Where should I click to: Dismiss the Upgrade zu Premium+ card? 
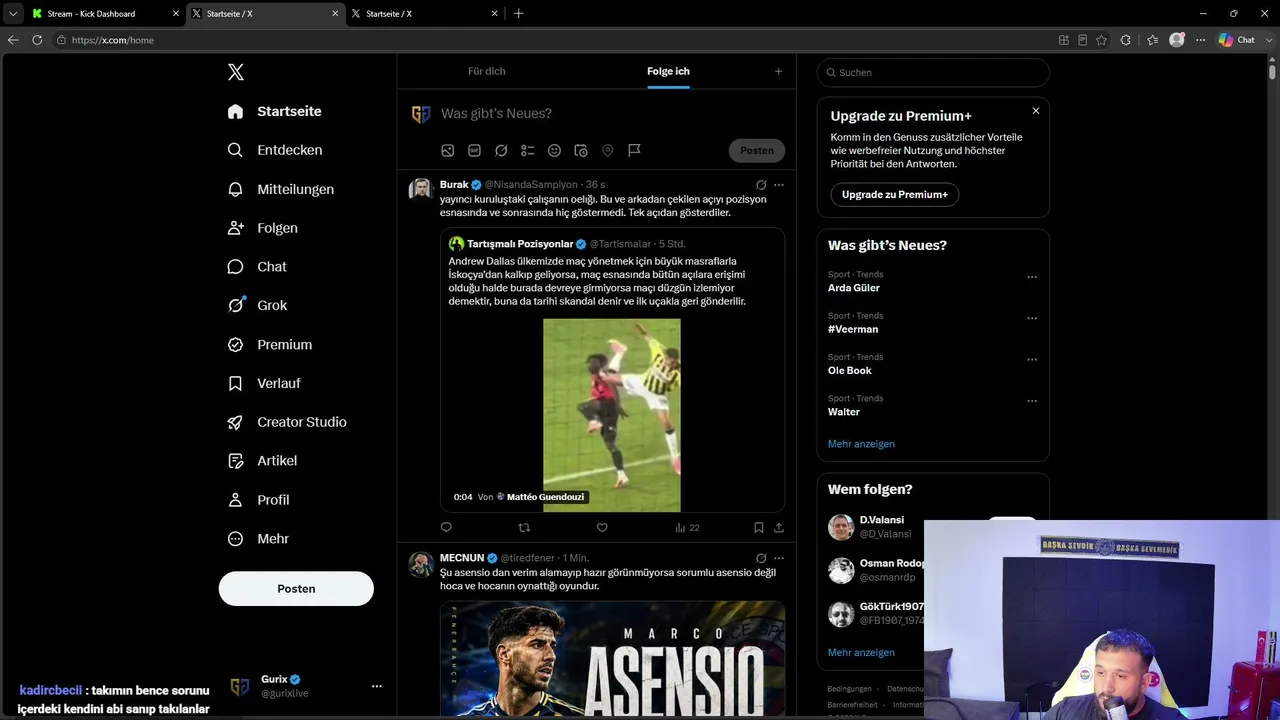click(x=1036, y=111)
